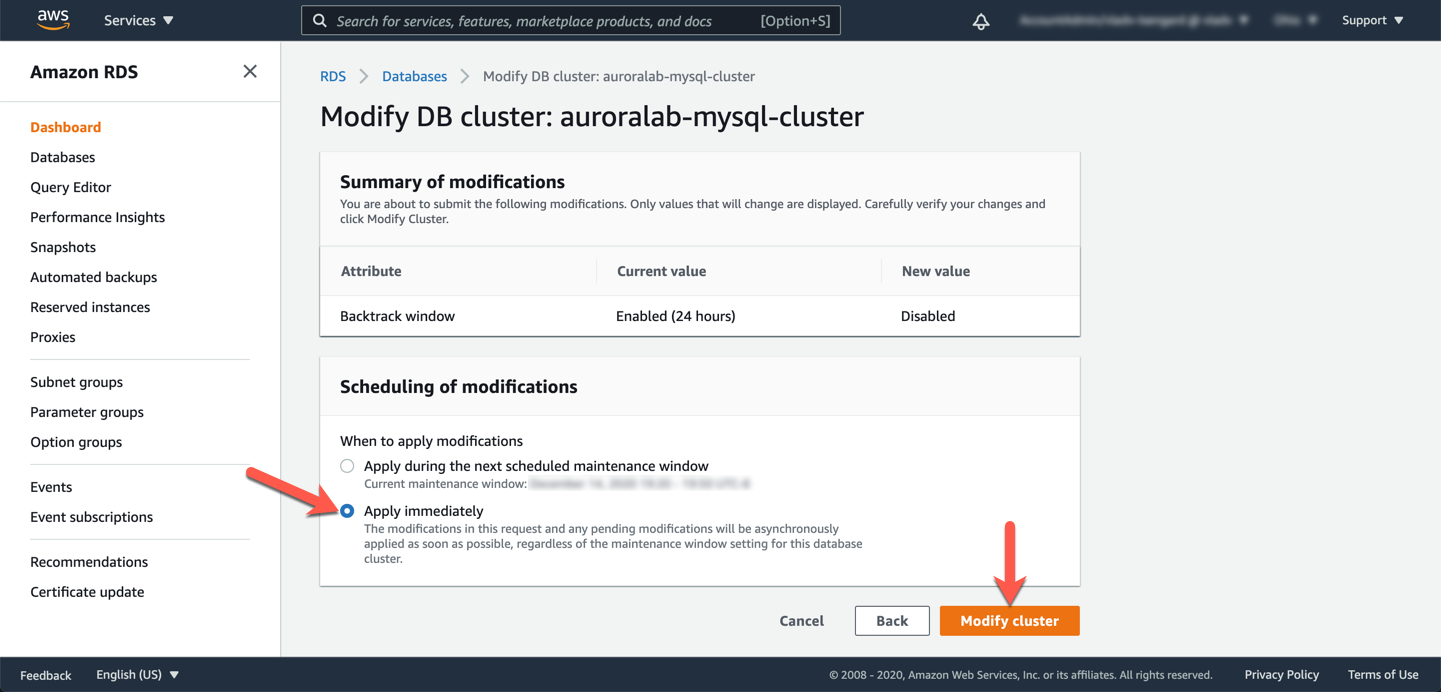The image size is (1441, 692).
Task: Click the Current value column header
Action: pyautogui.click(x=662, y=271)
